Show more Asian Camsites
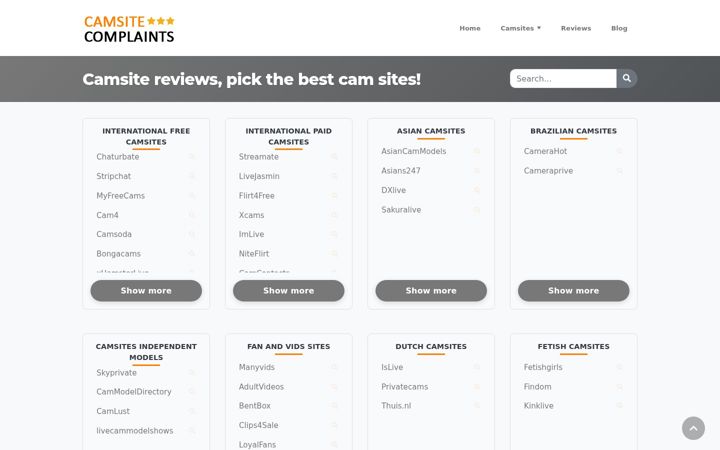720x450 pixels. [431, 291]
